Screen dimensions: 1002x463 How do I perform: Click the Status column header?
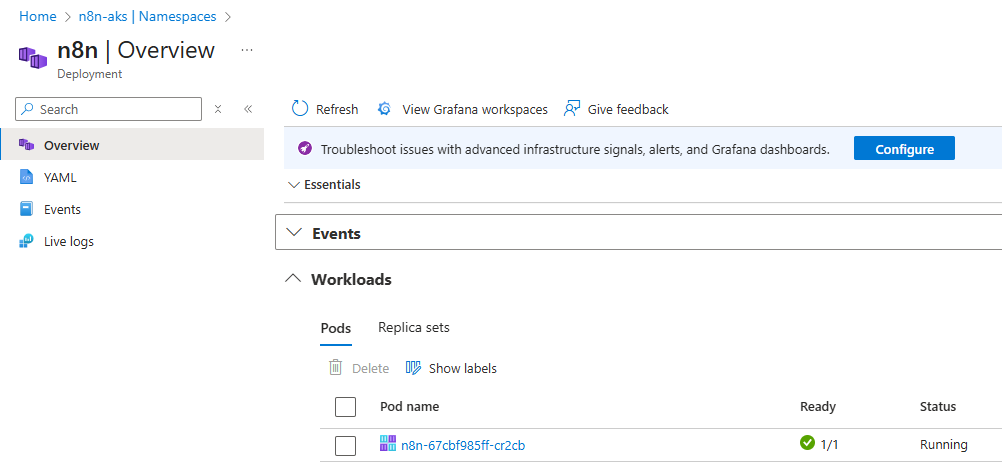point(937,406)
